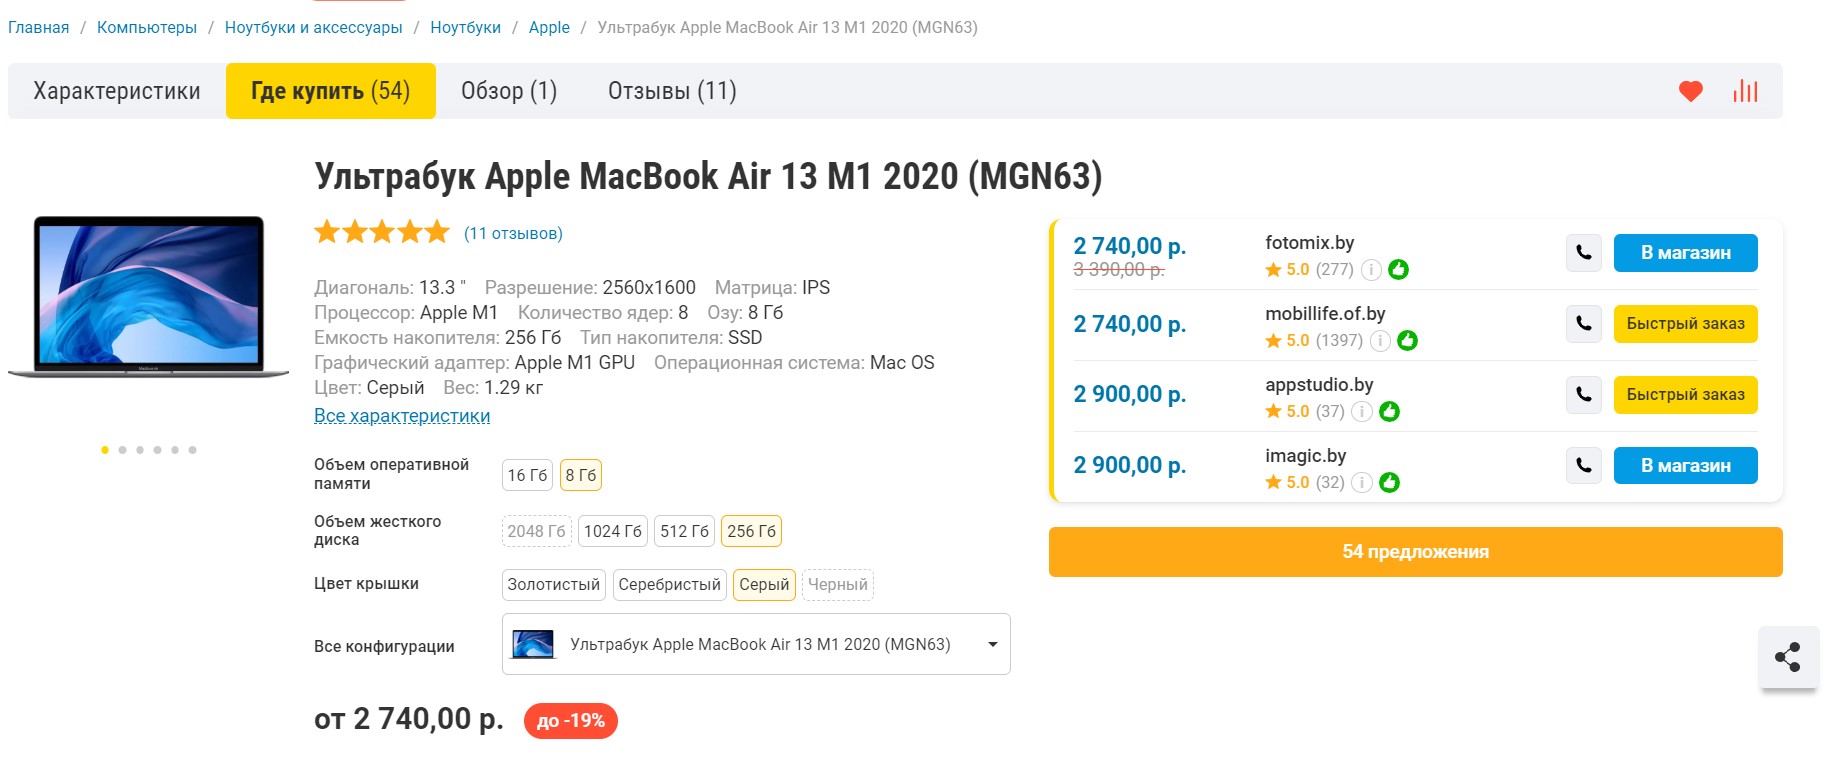
Task: View fotomix.by info circle icon
Action: 1372,270
